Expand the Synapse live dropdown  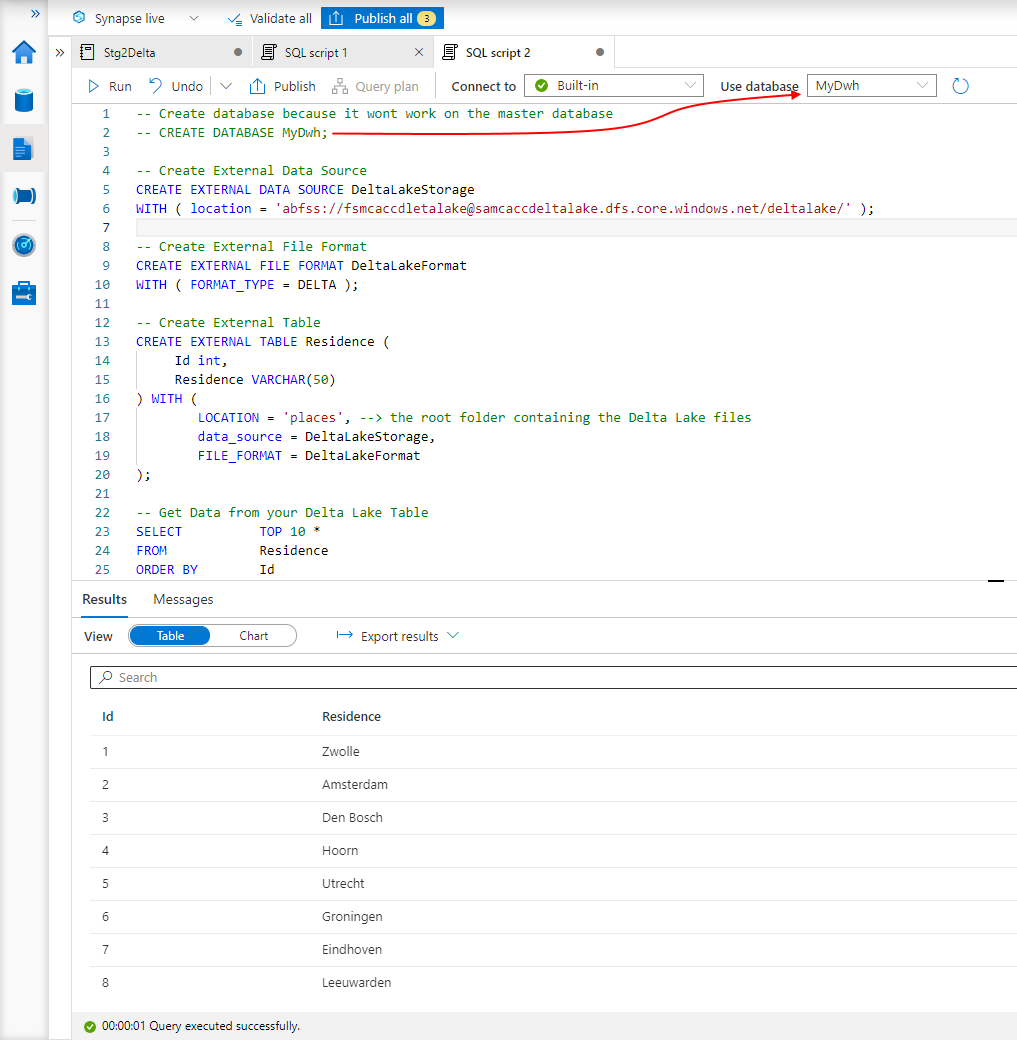193,18
